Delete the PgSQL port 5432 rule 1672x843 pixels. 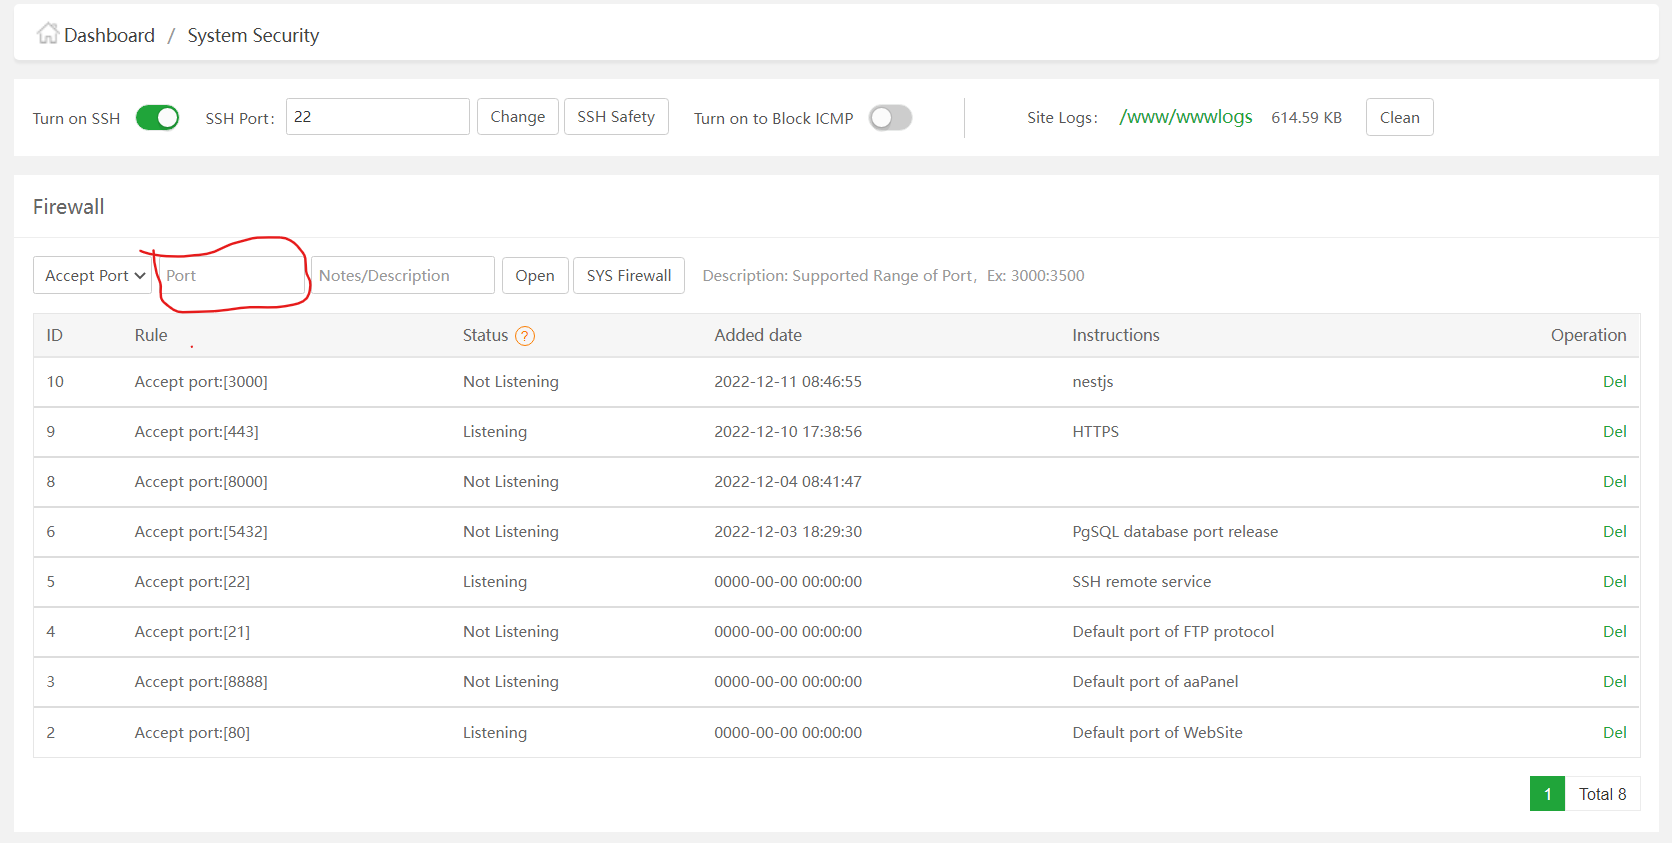click(x=1614, y=532)
